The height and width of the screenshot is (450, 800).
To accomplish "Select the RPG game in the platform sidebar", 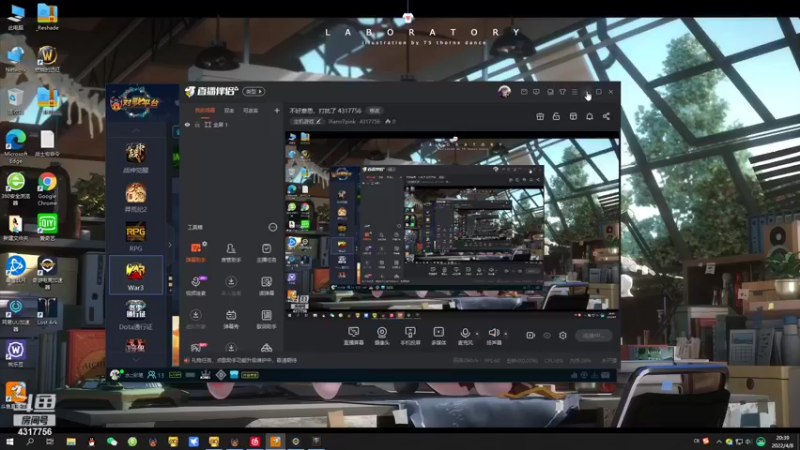I will (136, 236).
